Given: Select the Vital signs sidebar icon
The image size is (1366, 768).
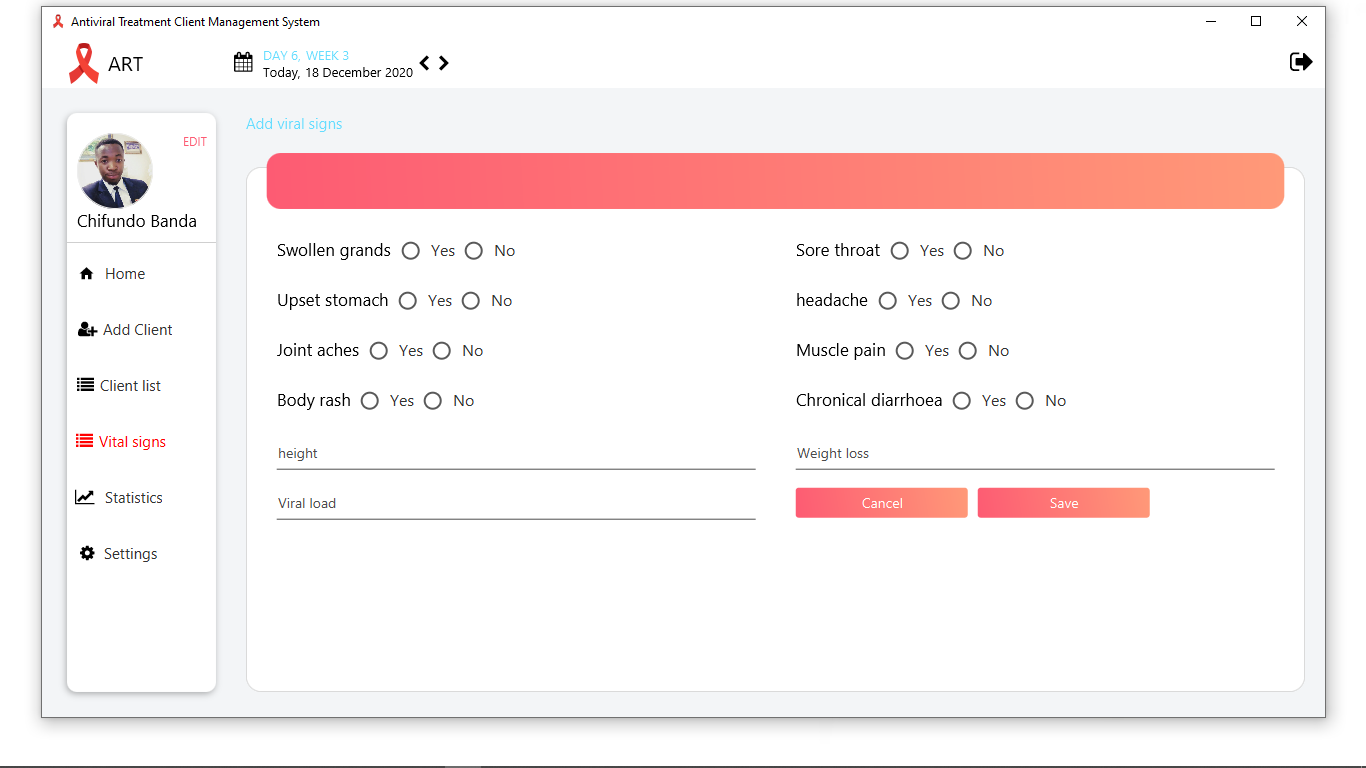Looking at the screenshot, I should 86,441.
